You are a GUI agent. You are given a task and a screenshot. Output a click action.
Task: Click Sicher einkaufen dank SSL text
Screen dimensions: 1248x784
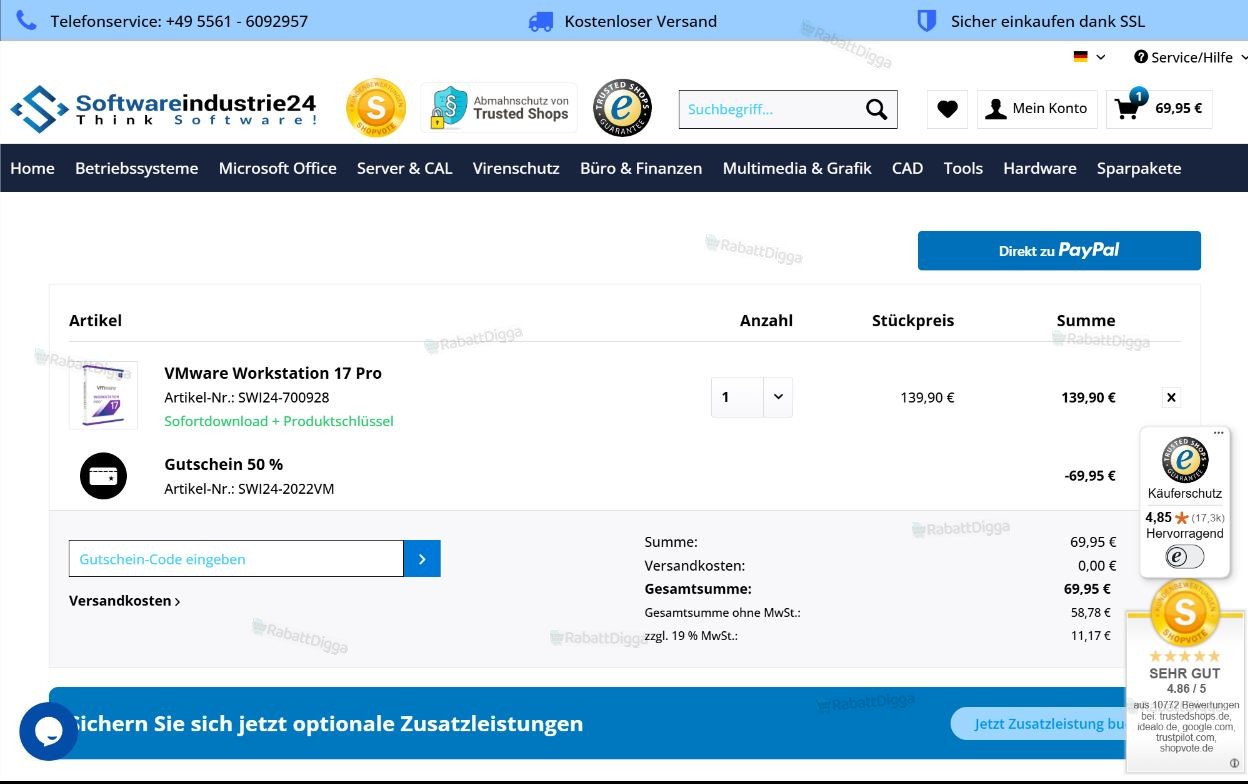1048,21
